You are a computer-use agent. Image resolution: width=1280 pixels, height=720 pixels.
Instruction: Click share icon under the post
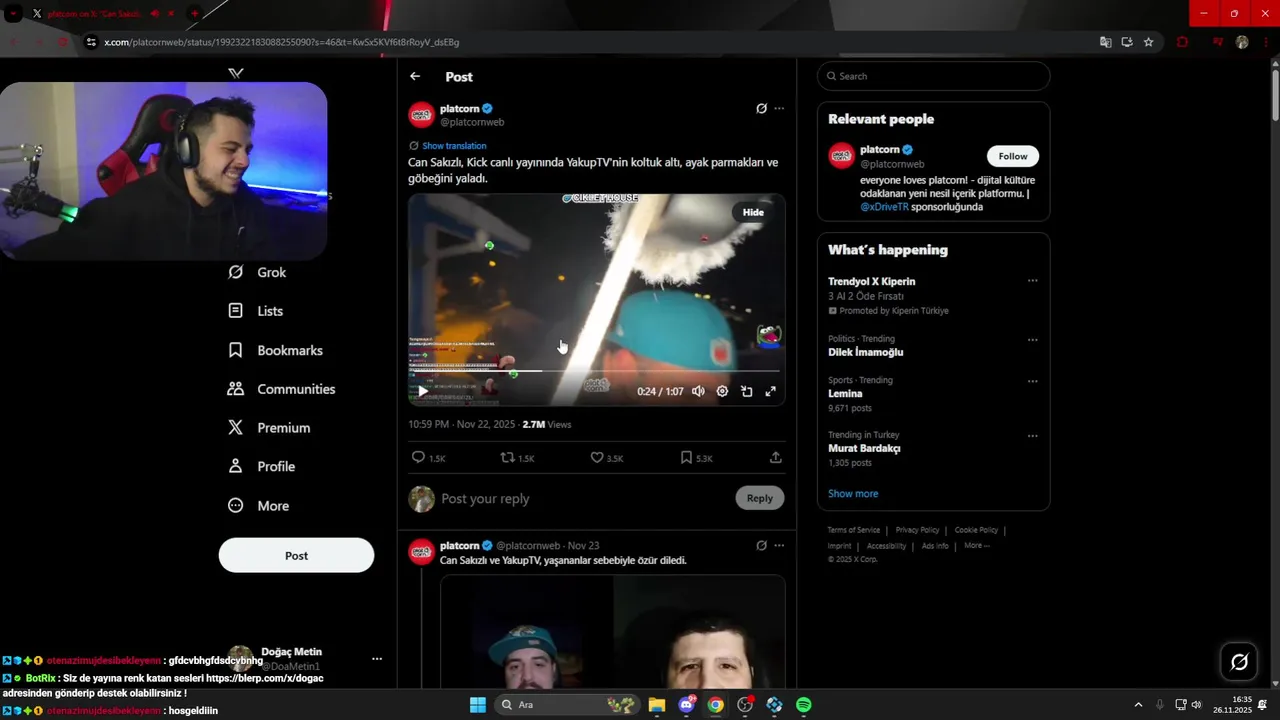click(775, 457)
